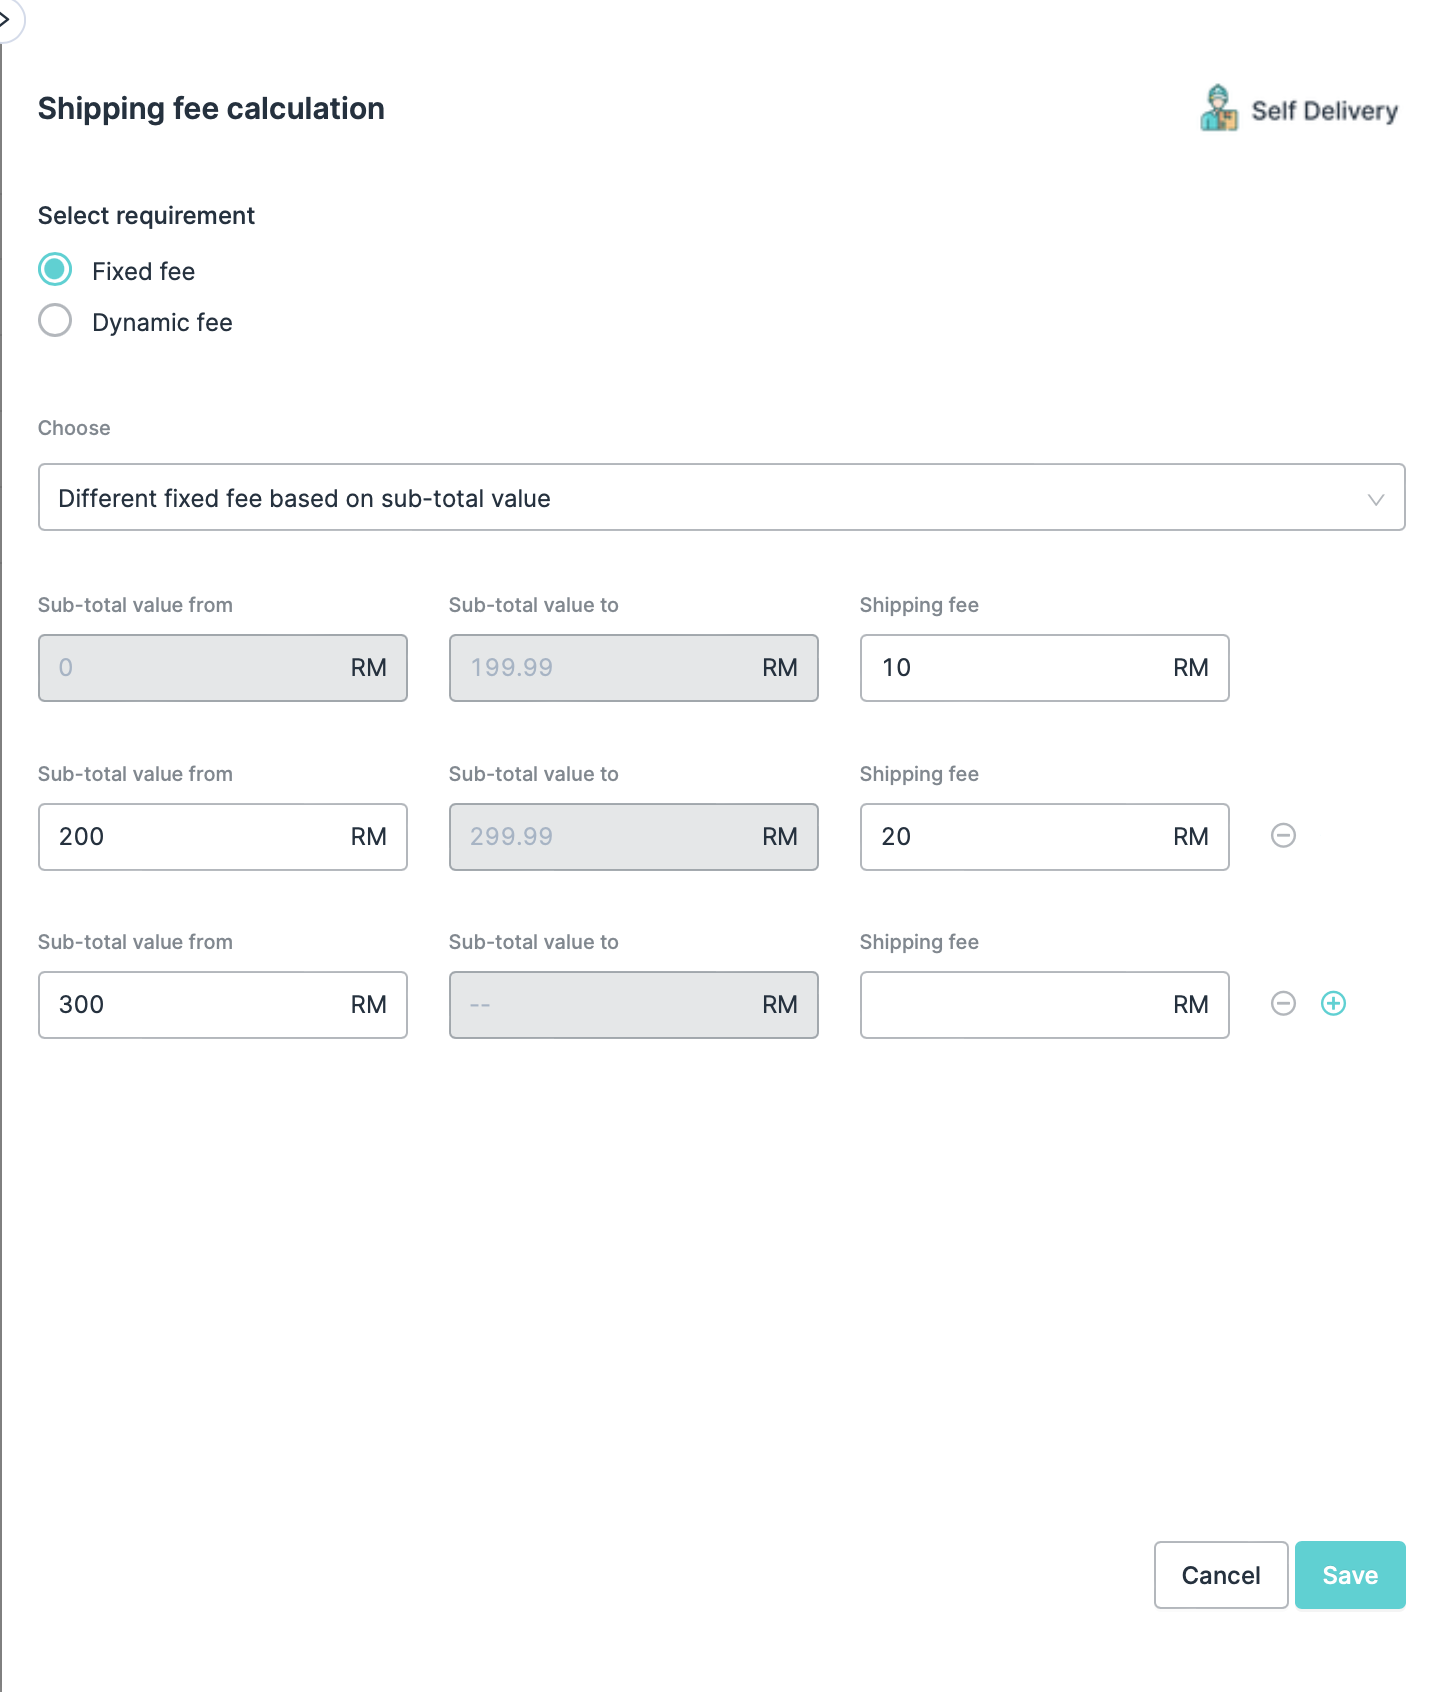Select the Dynamic fee radio button
The image size is (1432, 1692).
(55, 321)
